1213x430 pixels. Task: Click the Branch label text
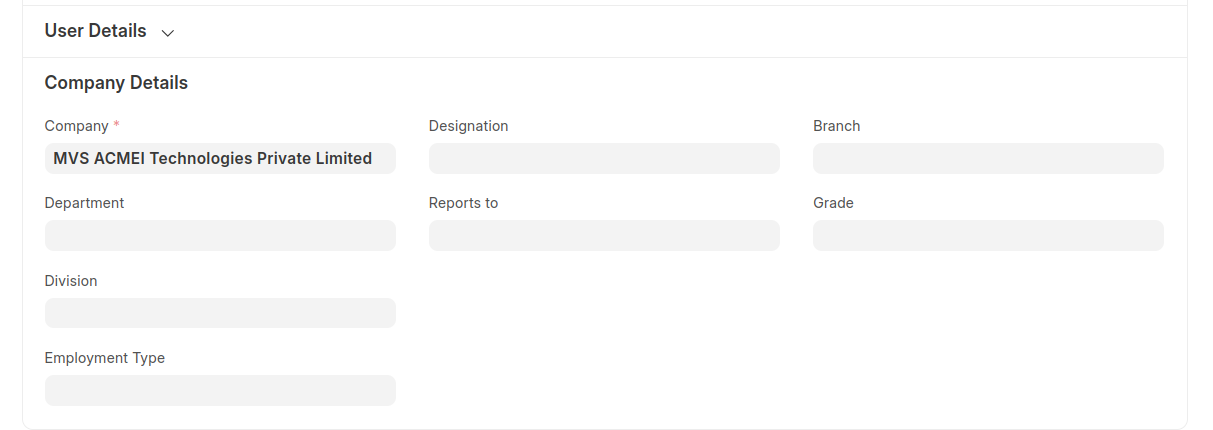coord(836,126)
